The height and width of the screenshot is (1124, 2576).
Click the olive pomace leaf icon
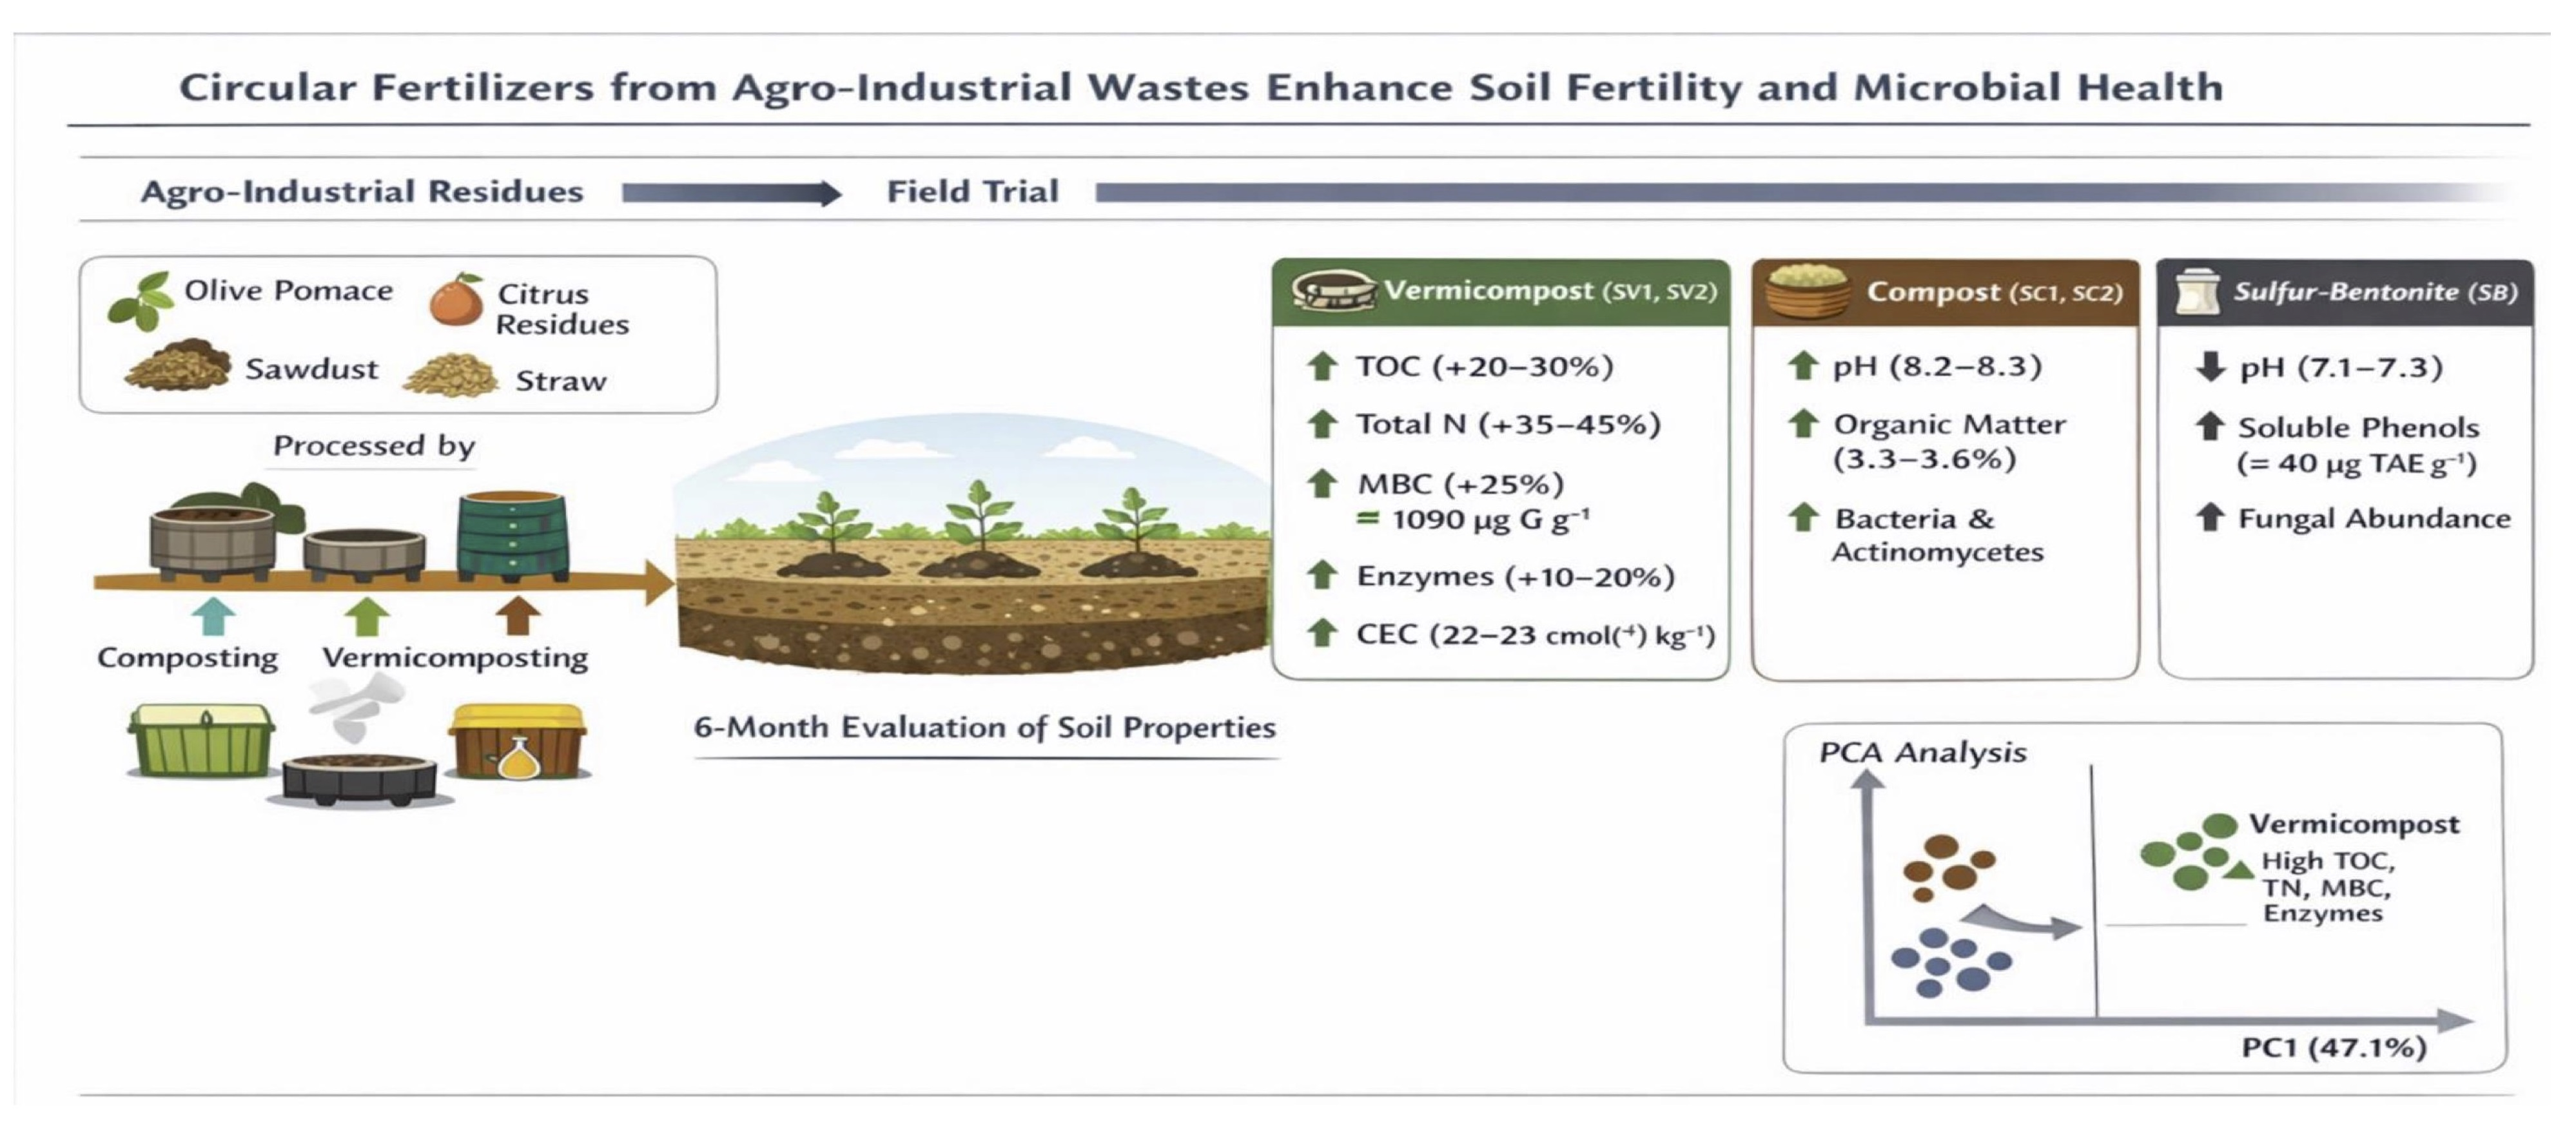[139, 301]
